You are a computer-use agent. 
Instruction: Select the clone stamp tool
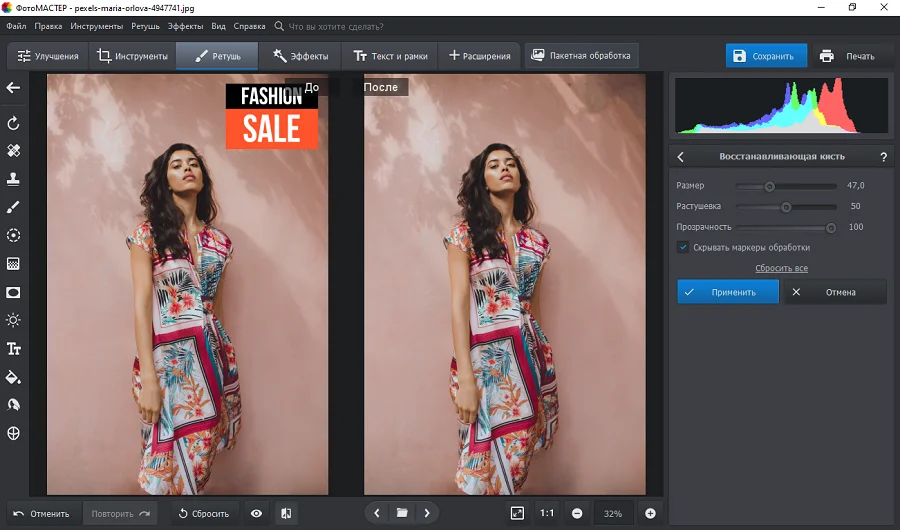click(14, 179)
